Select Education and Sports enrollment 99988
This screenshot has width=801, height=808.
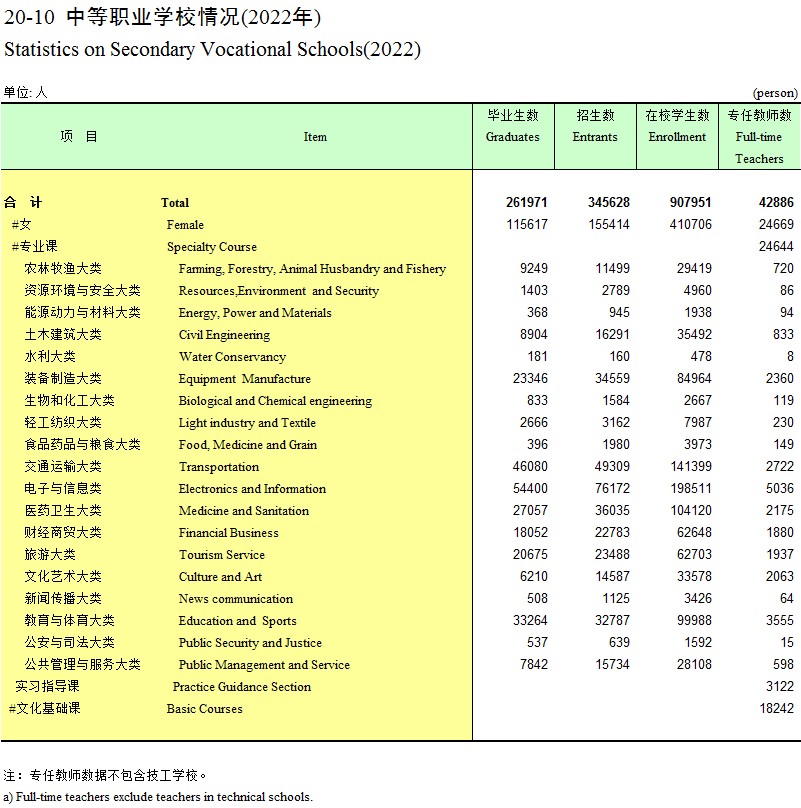(x=694, y=620)
